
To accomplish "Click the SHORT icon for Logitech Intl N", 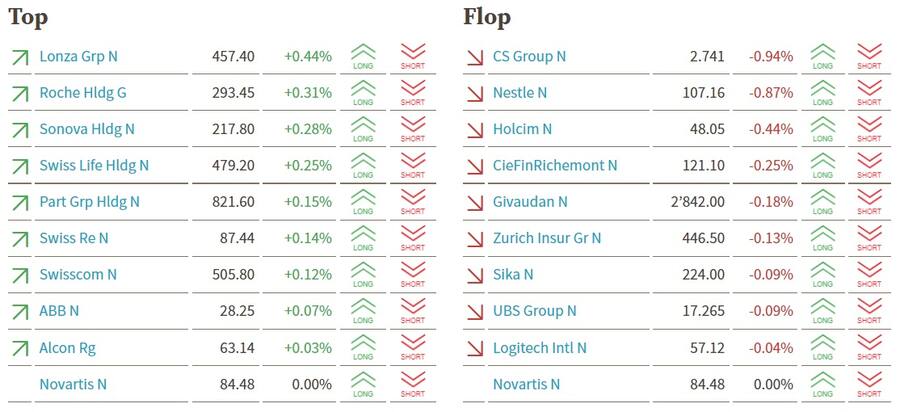I will point(870,348).
